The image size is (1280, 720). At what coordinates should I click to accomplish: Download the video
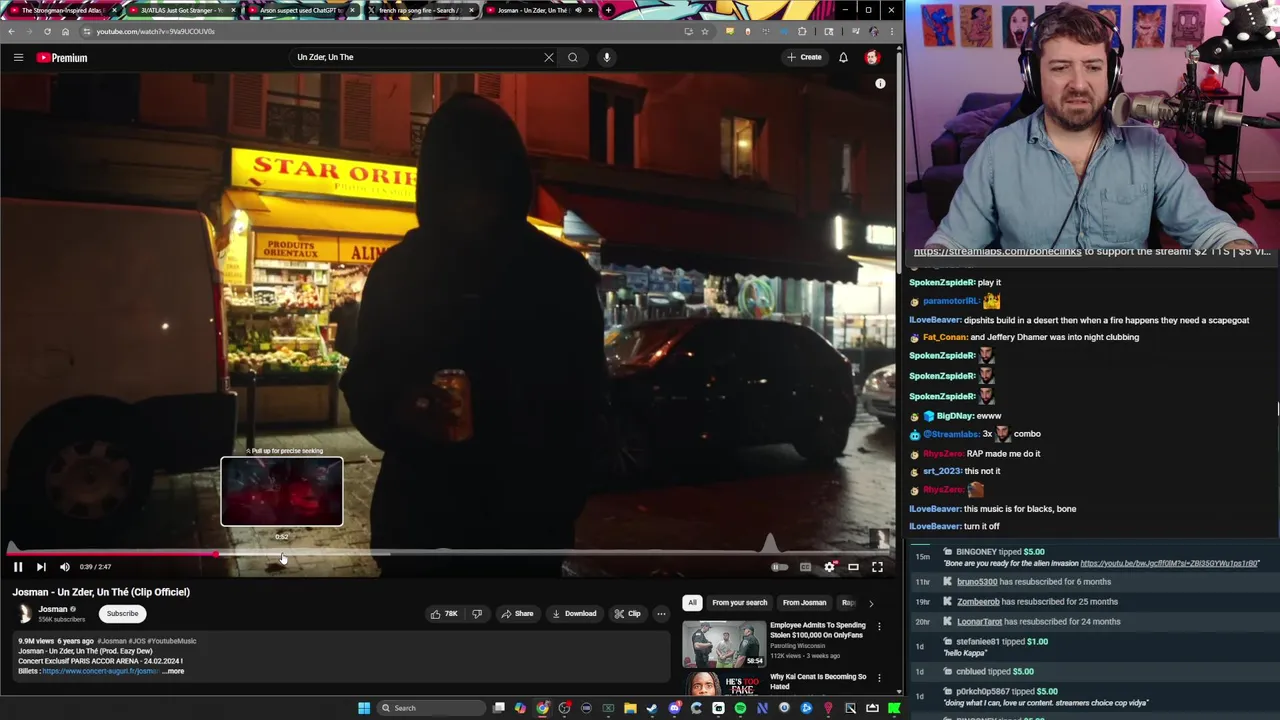(x=574, y=614)
